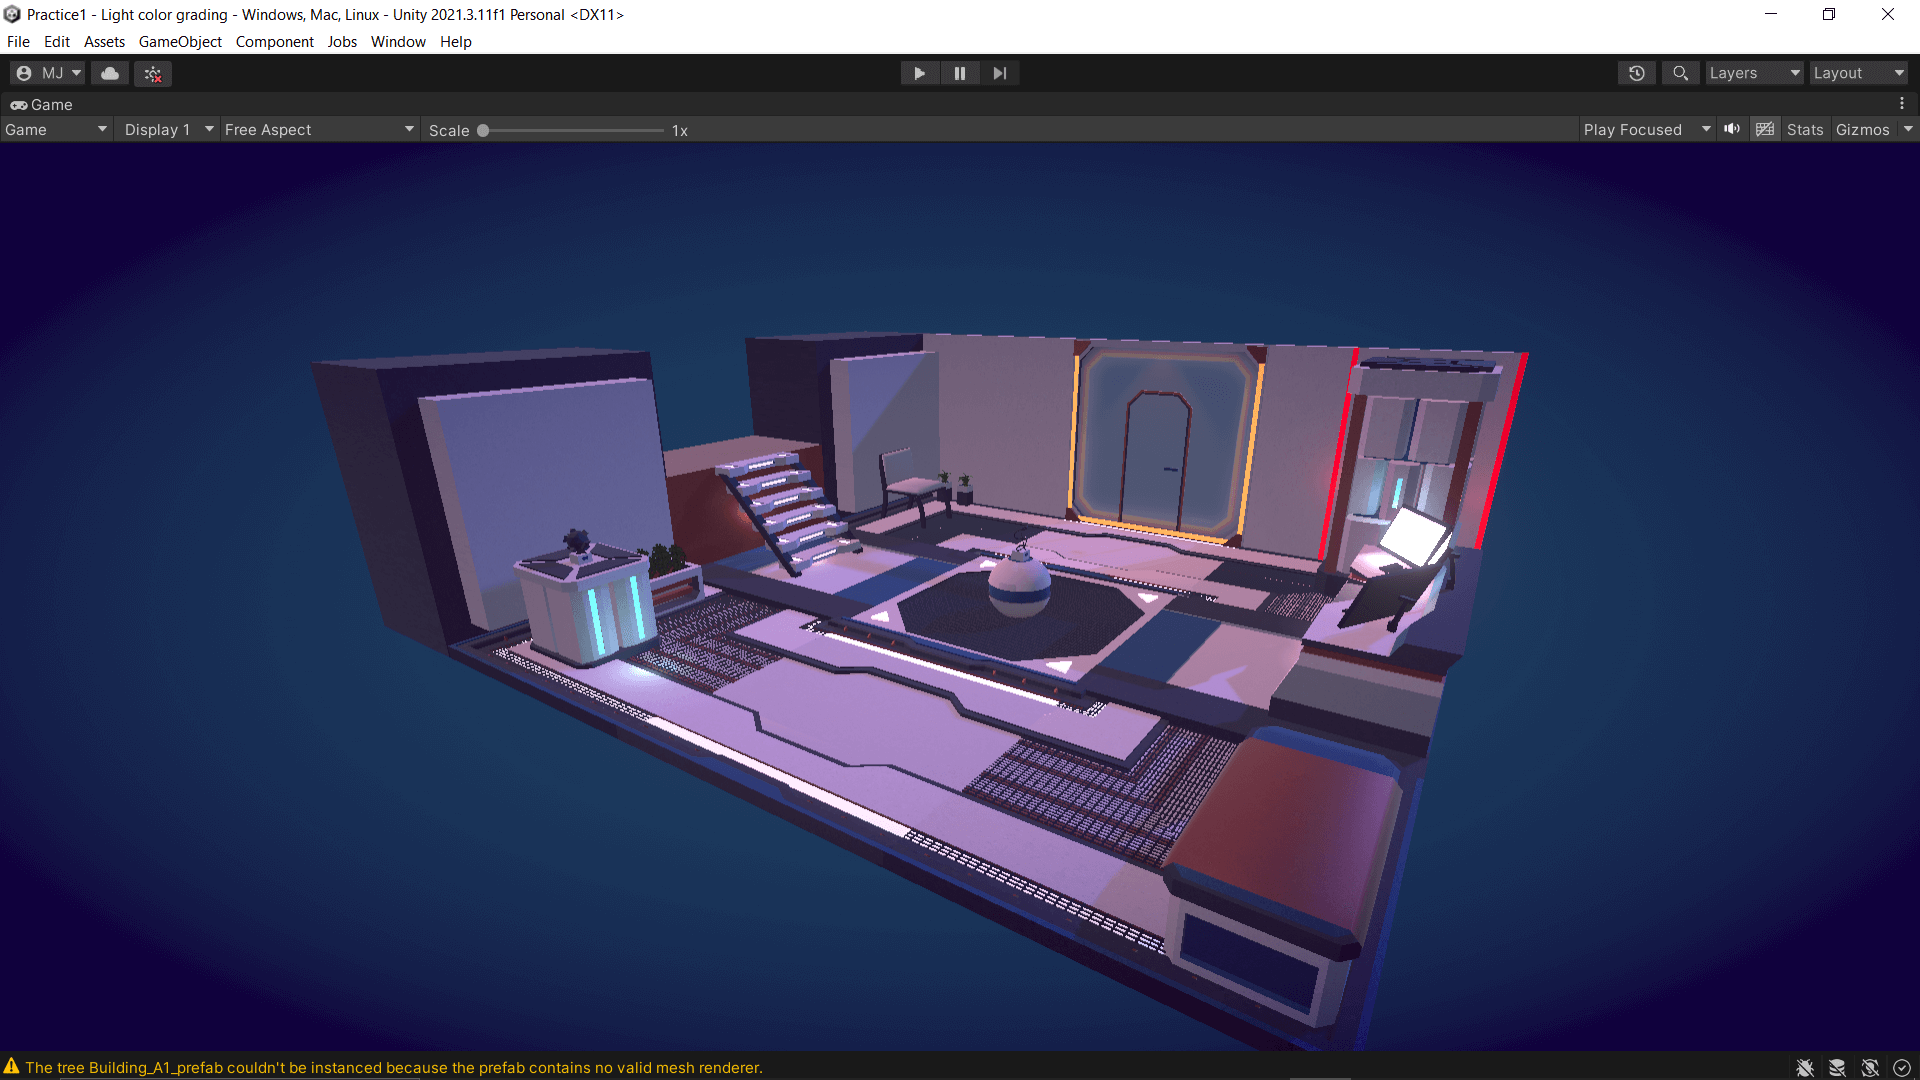Screen dimensions: 1920x1080
Task: Toggle the Game view shortcuts keyboard icon
Action: click(1765, 129)
